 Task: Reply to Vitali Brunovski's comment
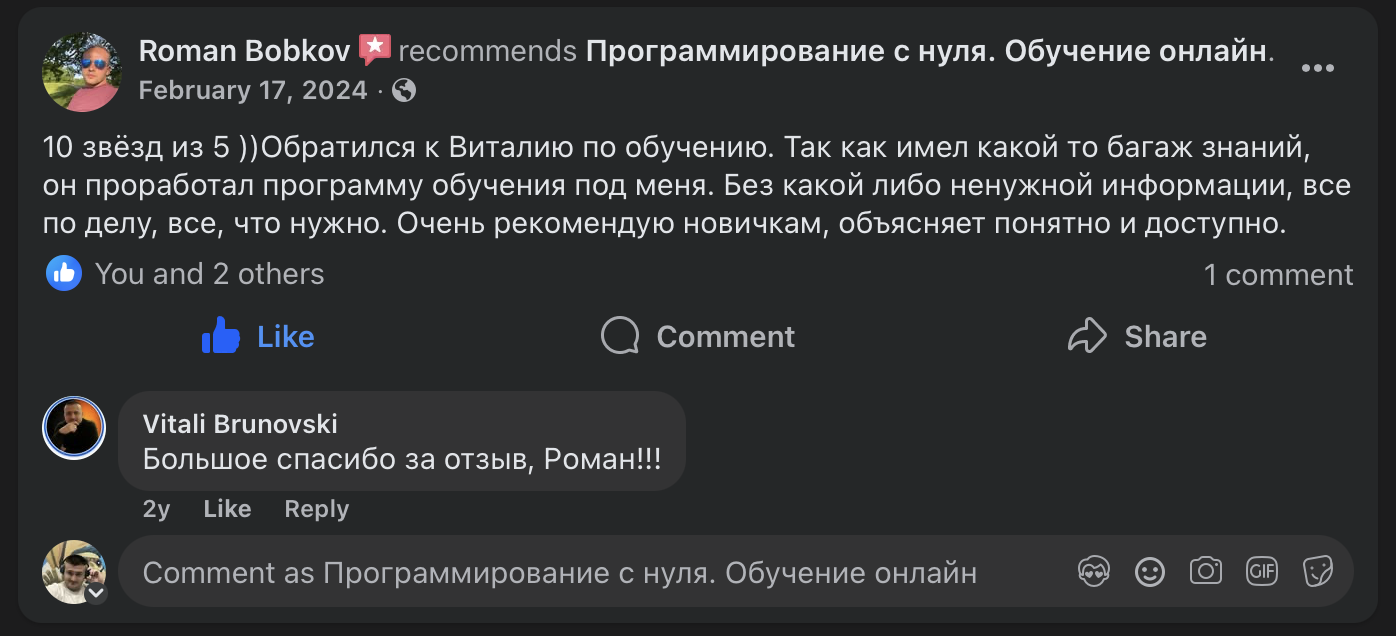pyautogui.click(x=315, y=508)
